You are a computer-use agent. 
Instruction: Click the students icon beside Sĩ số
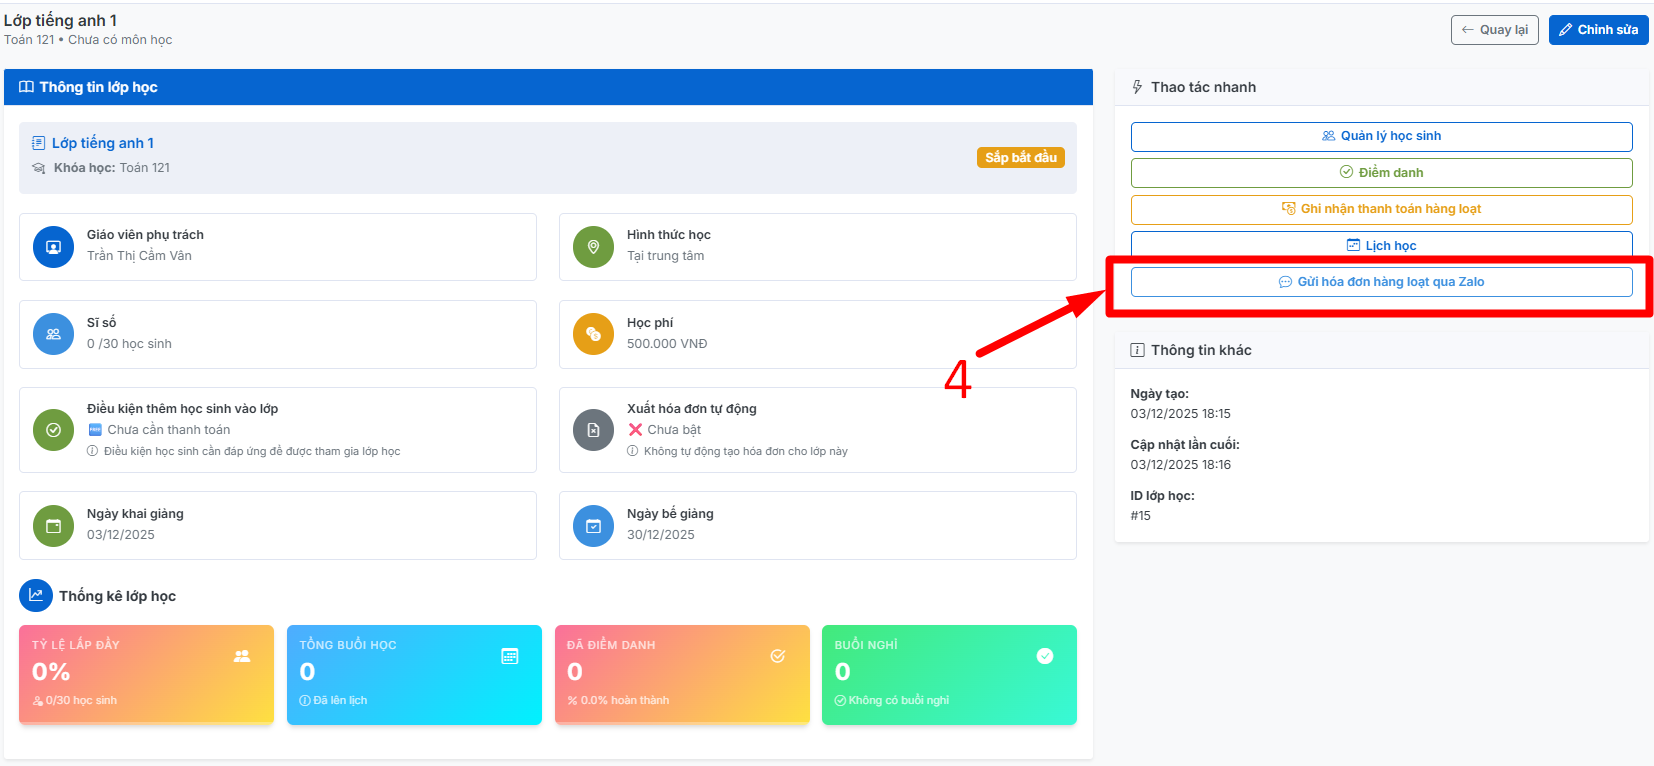pos(53,334)
